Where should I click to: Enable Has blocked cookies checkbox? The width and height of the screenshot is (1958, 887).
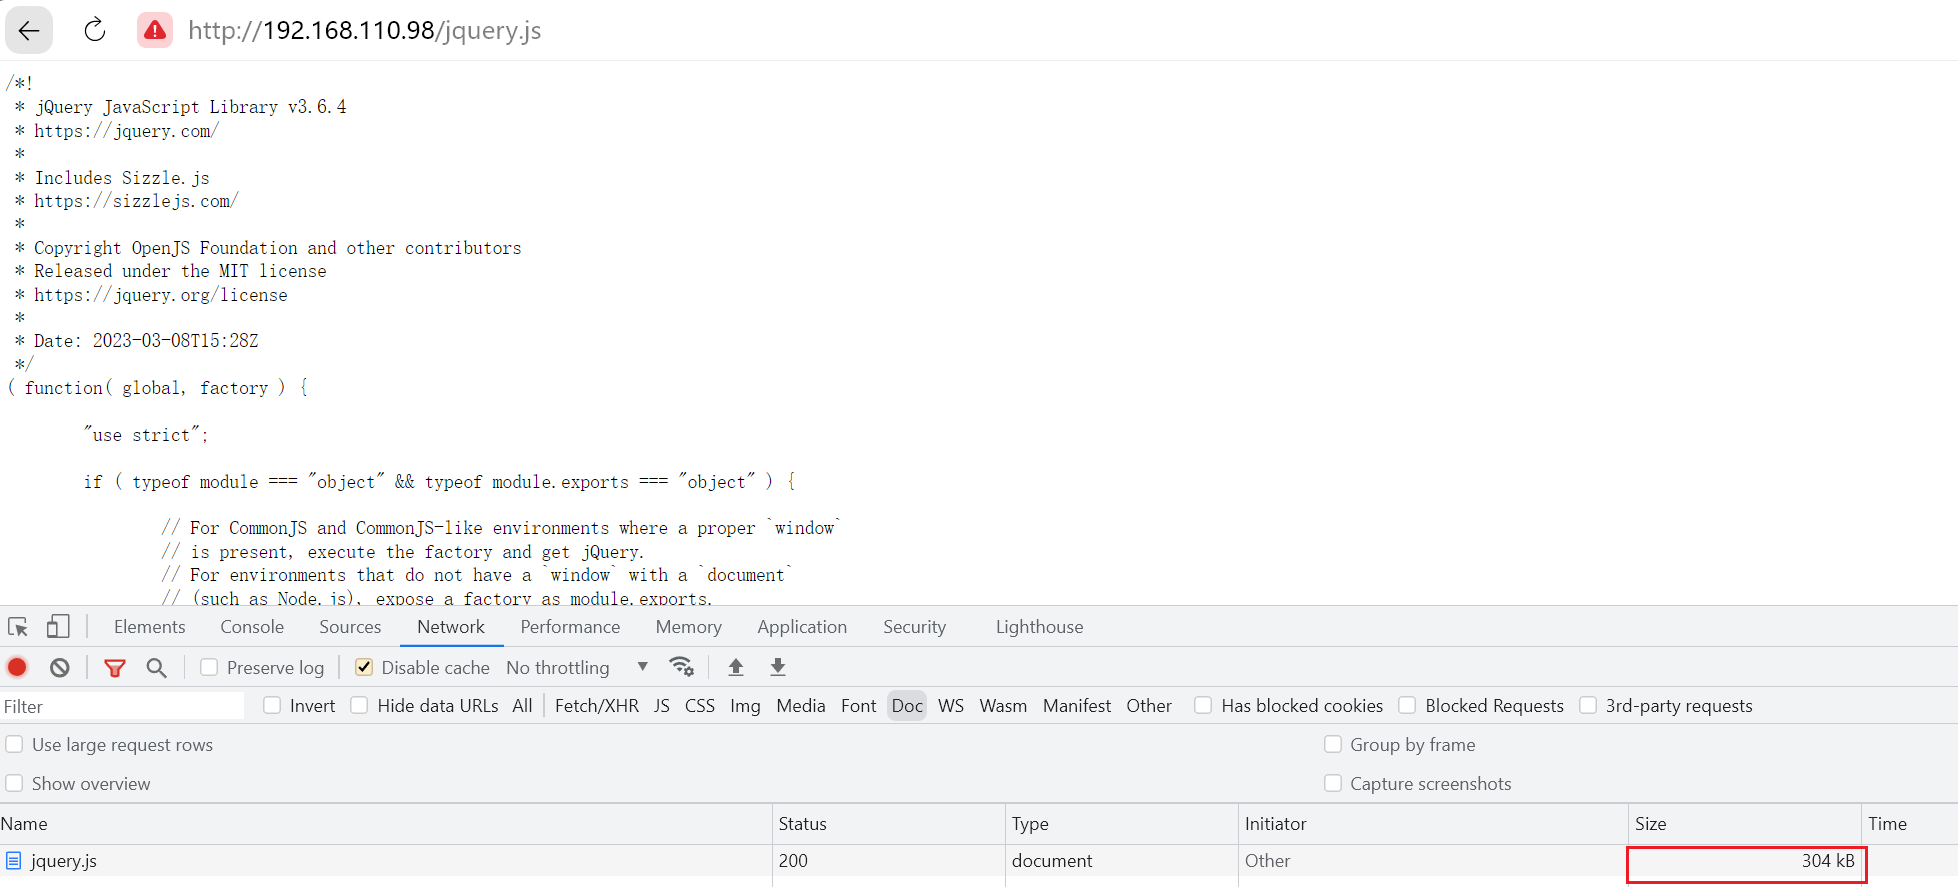[1203, 705]
